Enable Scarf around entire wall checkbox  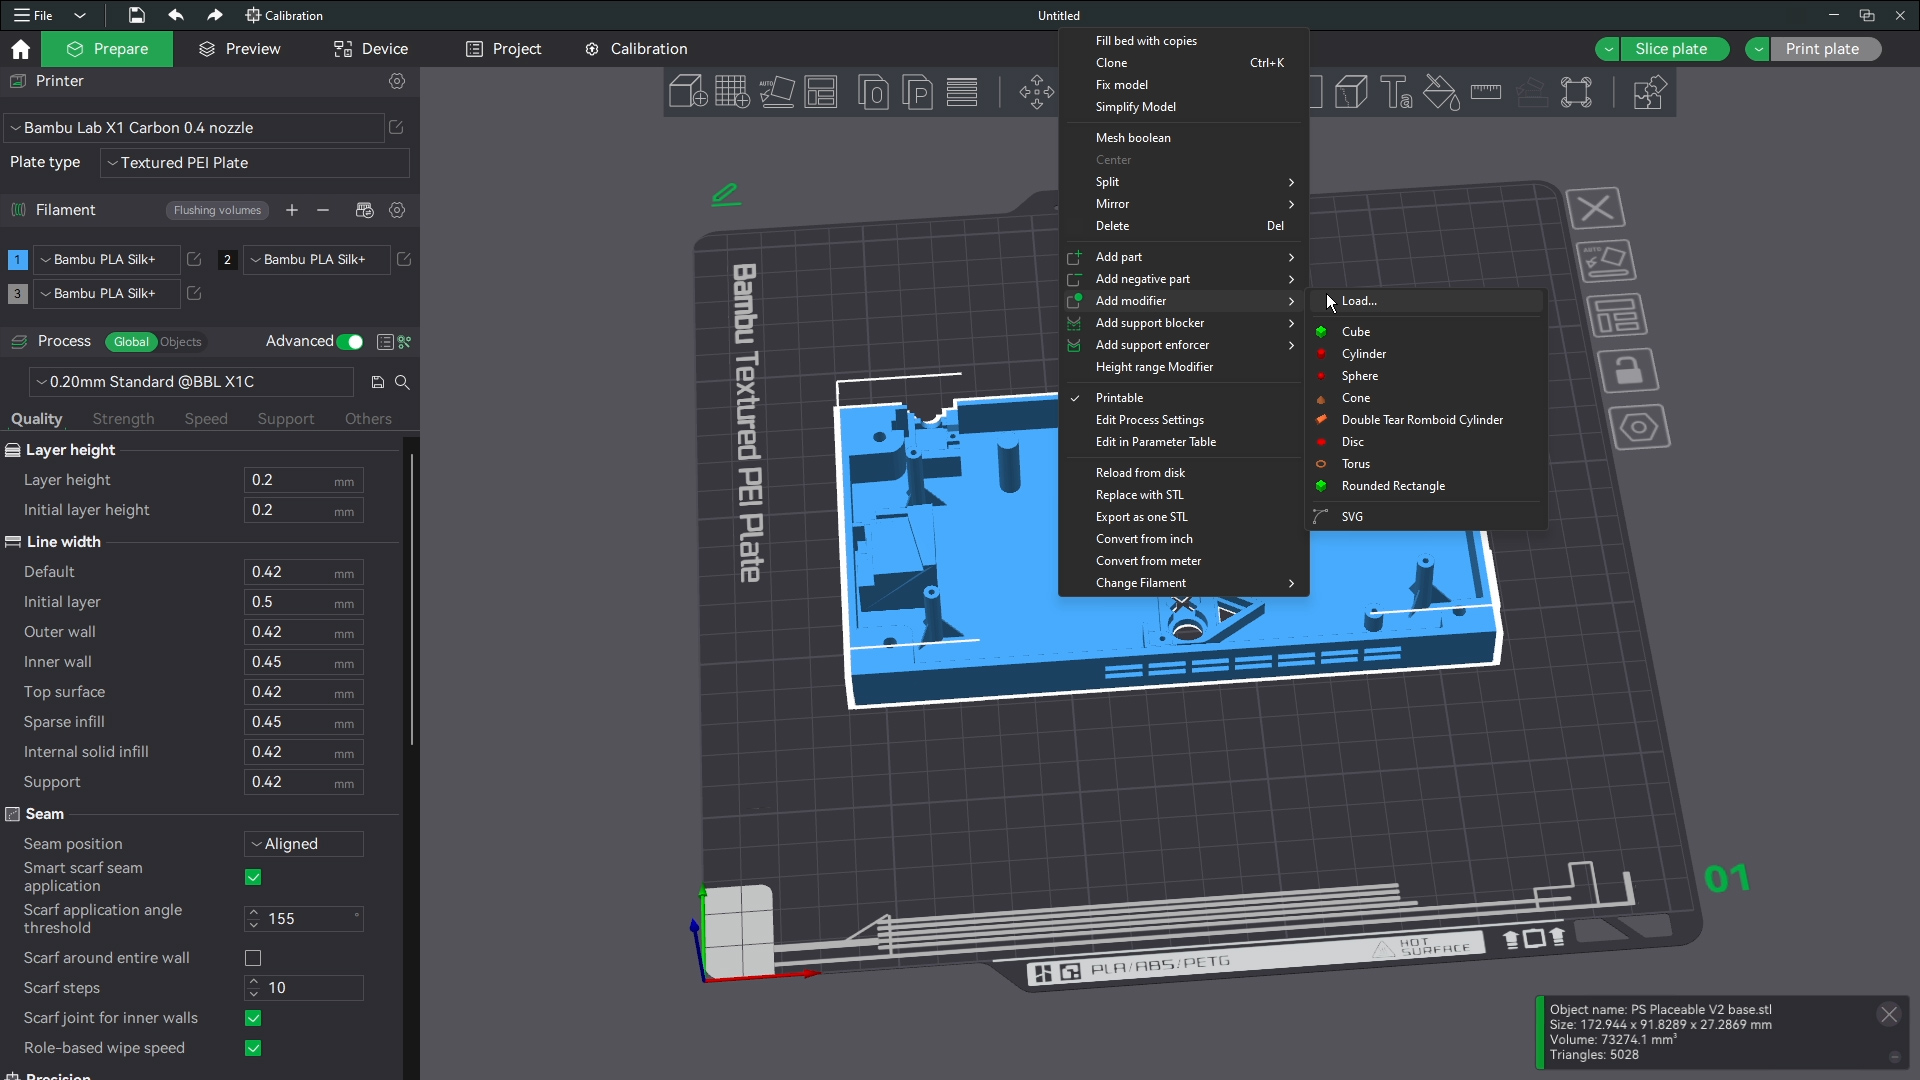[x=253, y=958]
